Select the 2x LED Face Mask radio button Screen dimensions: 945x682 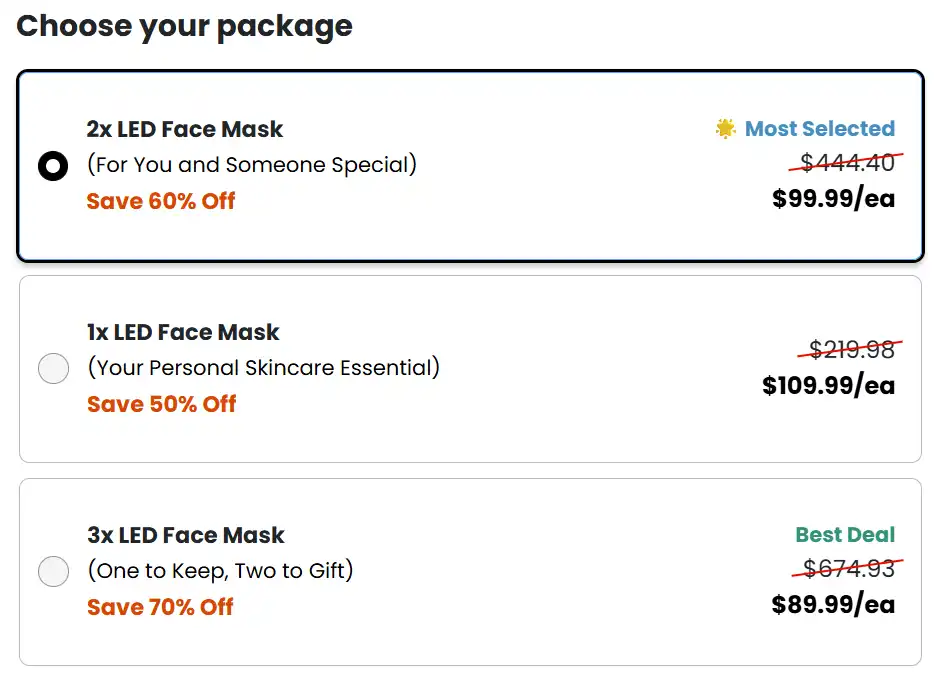click(53, 166)
